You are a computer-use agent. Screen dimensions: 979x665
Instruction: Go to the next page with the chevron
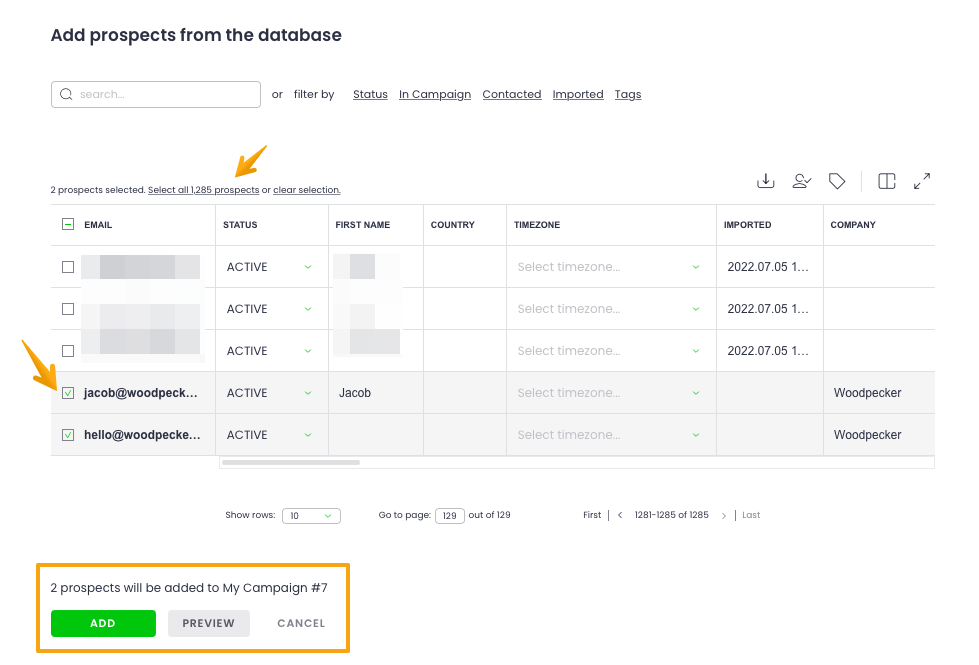click(x=724, y=514)
